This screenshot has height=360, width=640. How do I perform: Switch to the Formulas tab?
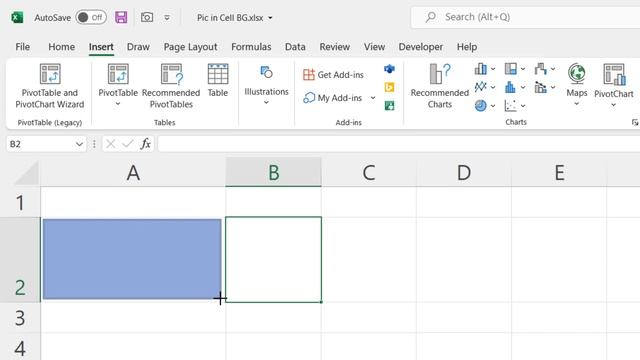coord(251,47)
